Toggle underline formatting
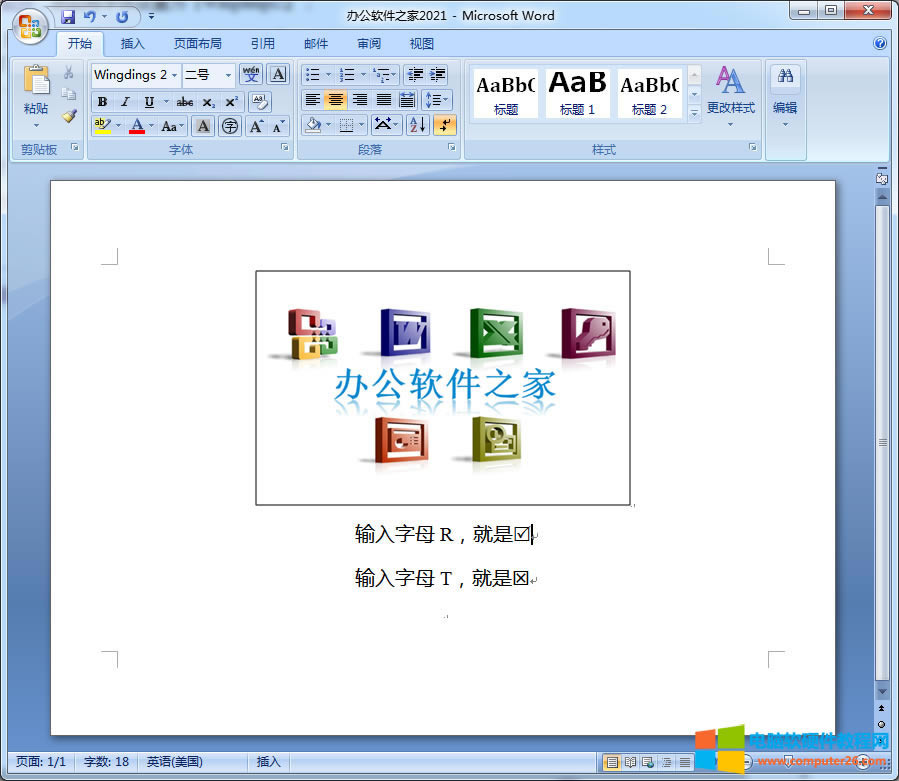 tap(149, 102)
